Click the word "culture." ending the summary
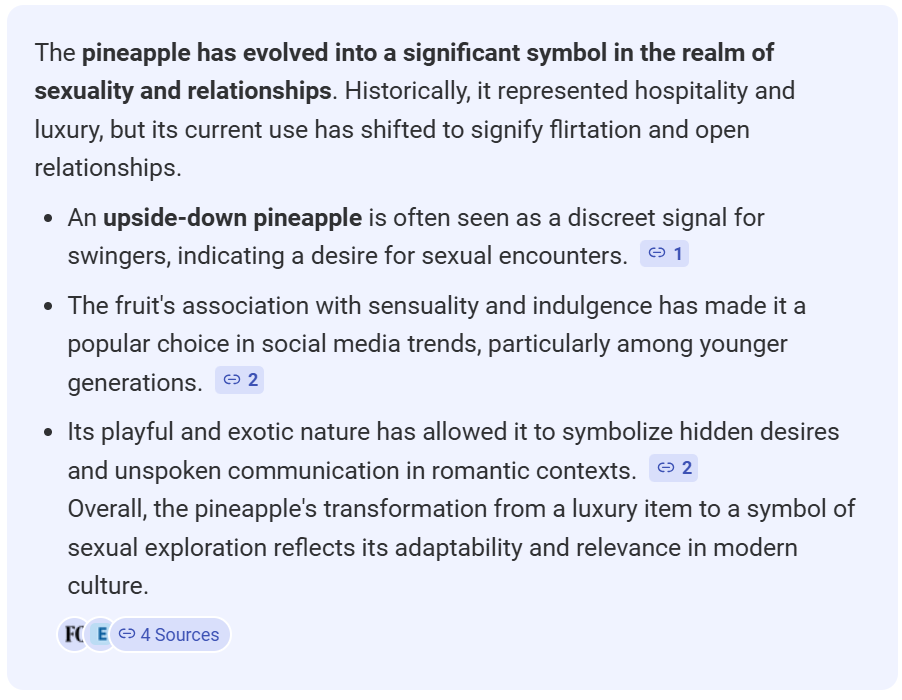 coord(108,585)
